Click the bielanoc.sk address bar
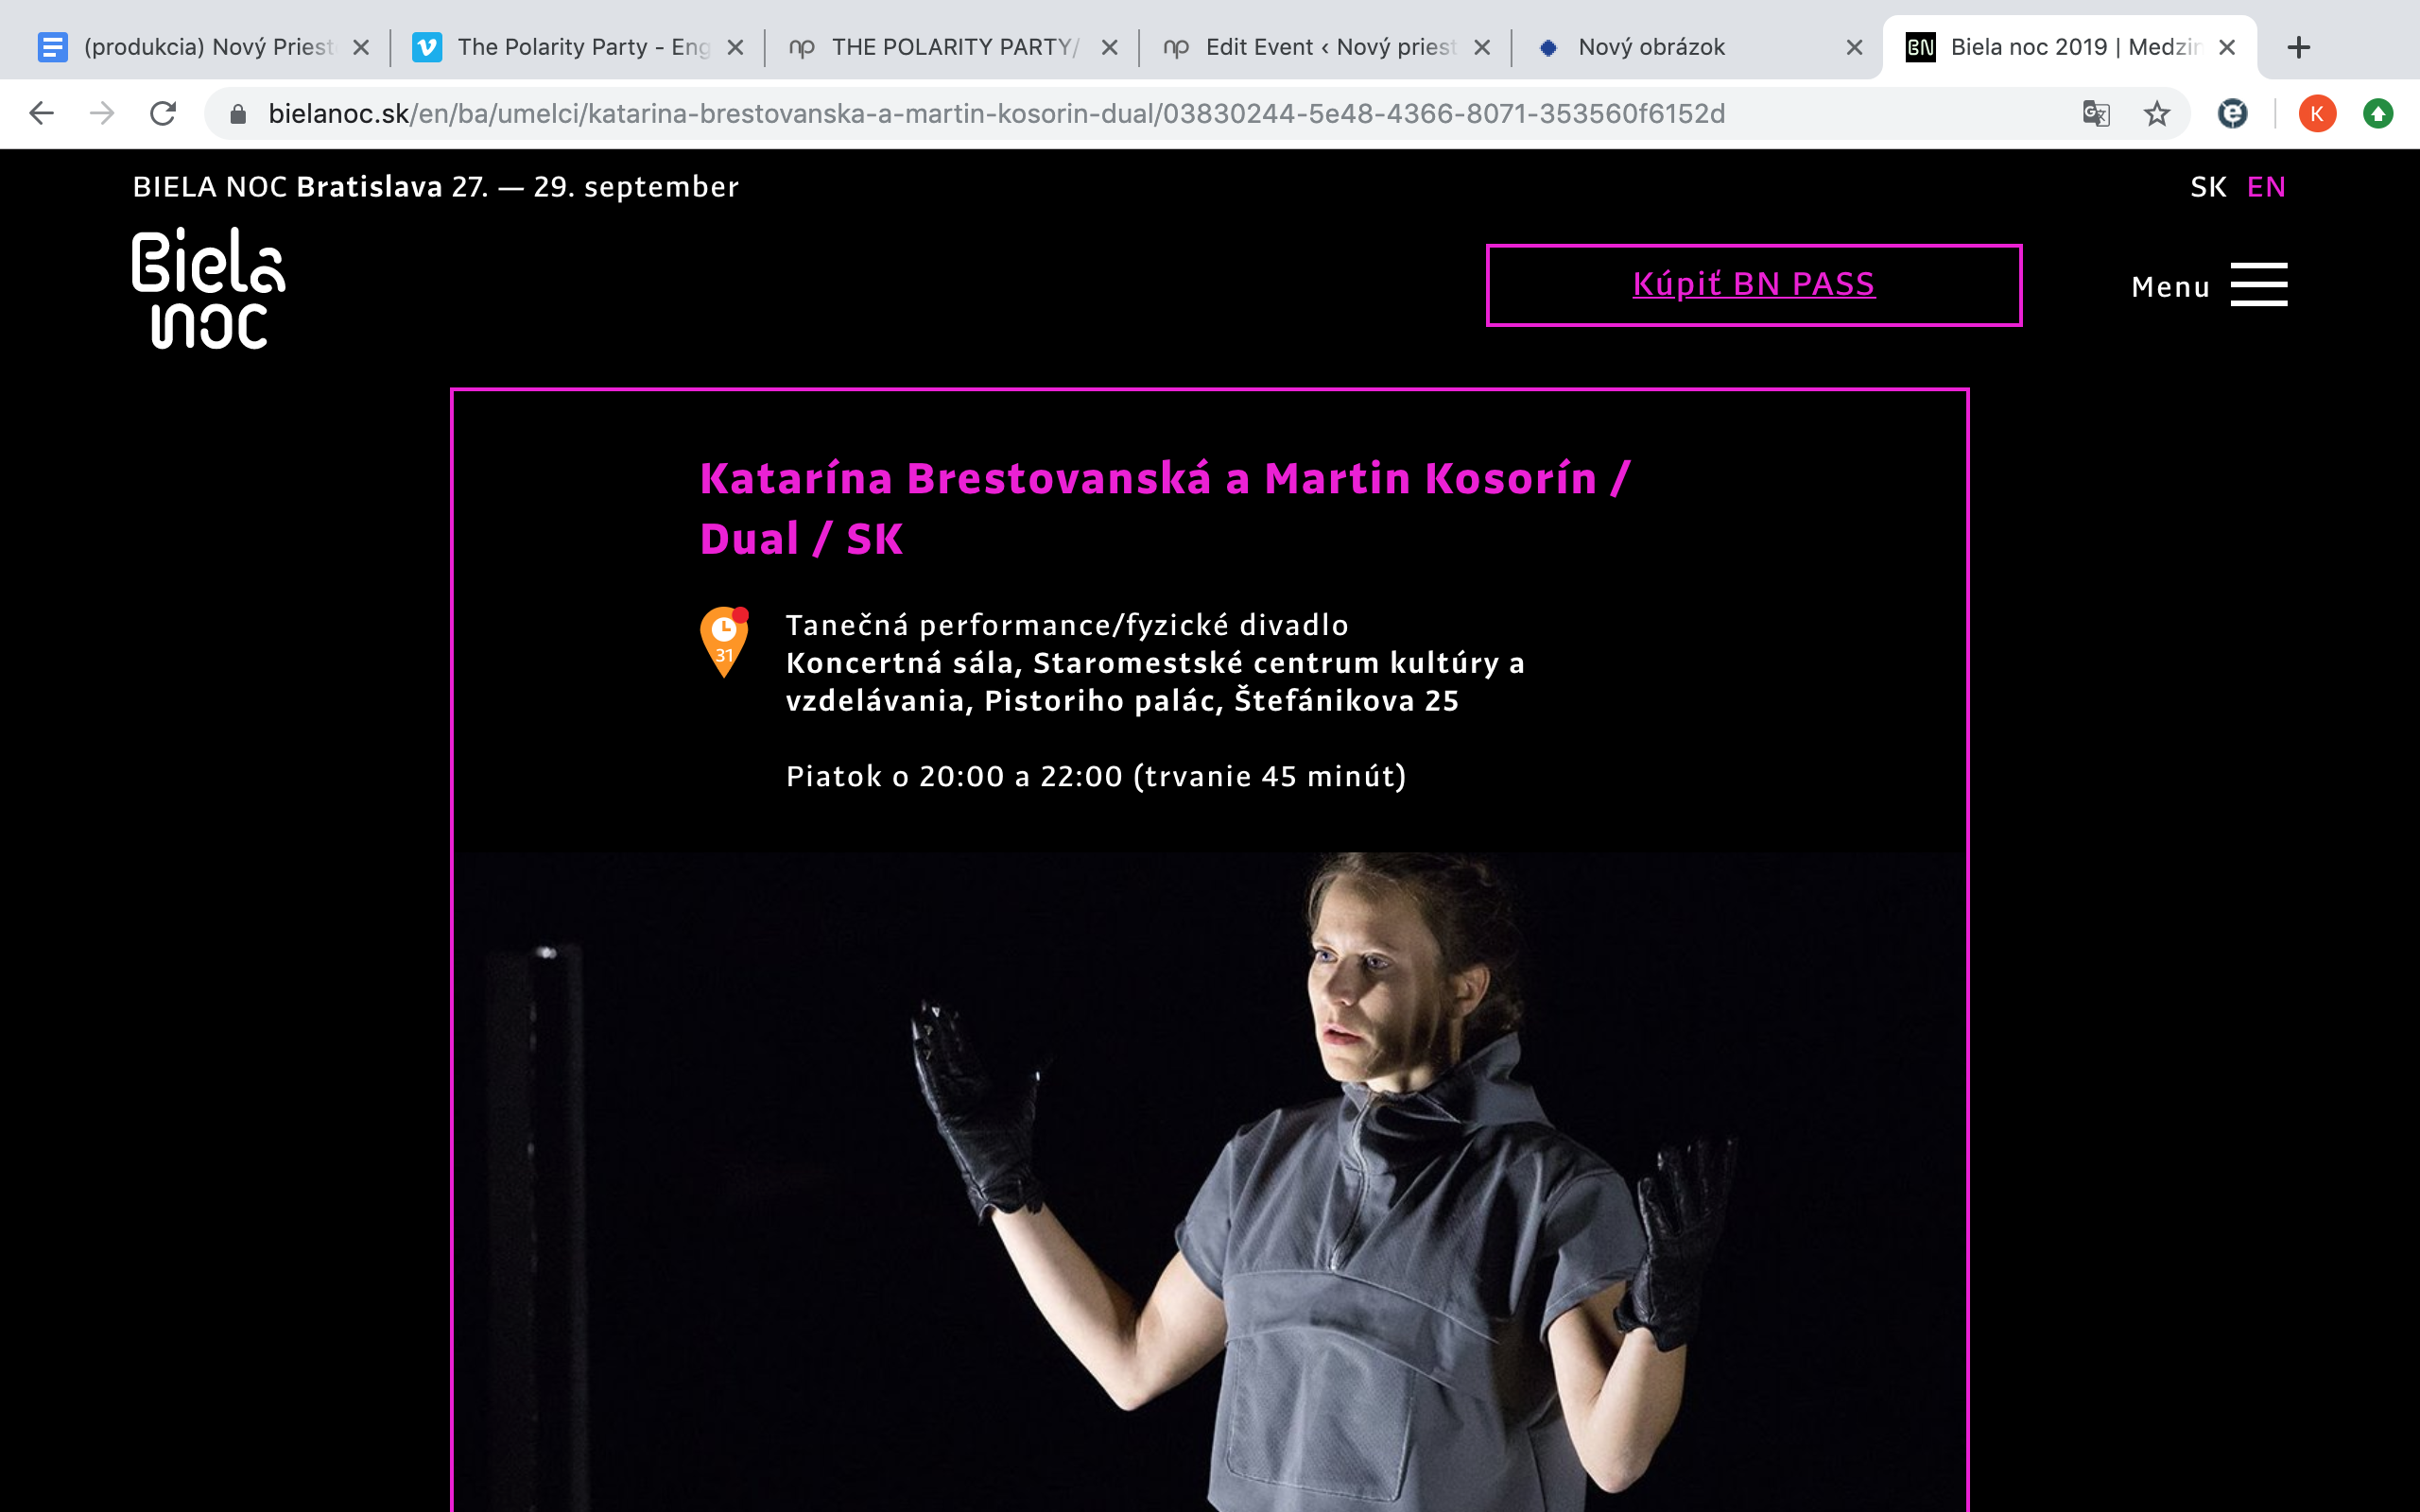The image size is (2420, 1512). (x=1150, y=114)
